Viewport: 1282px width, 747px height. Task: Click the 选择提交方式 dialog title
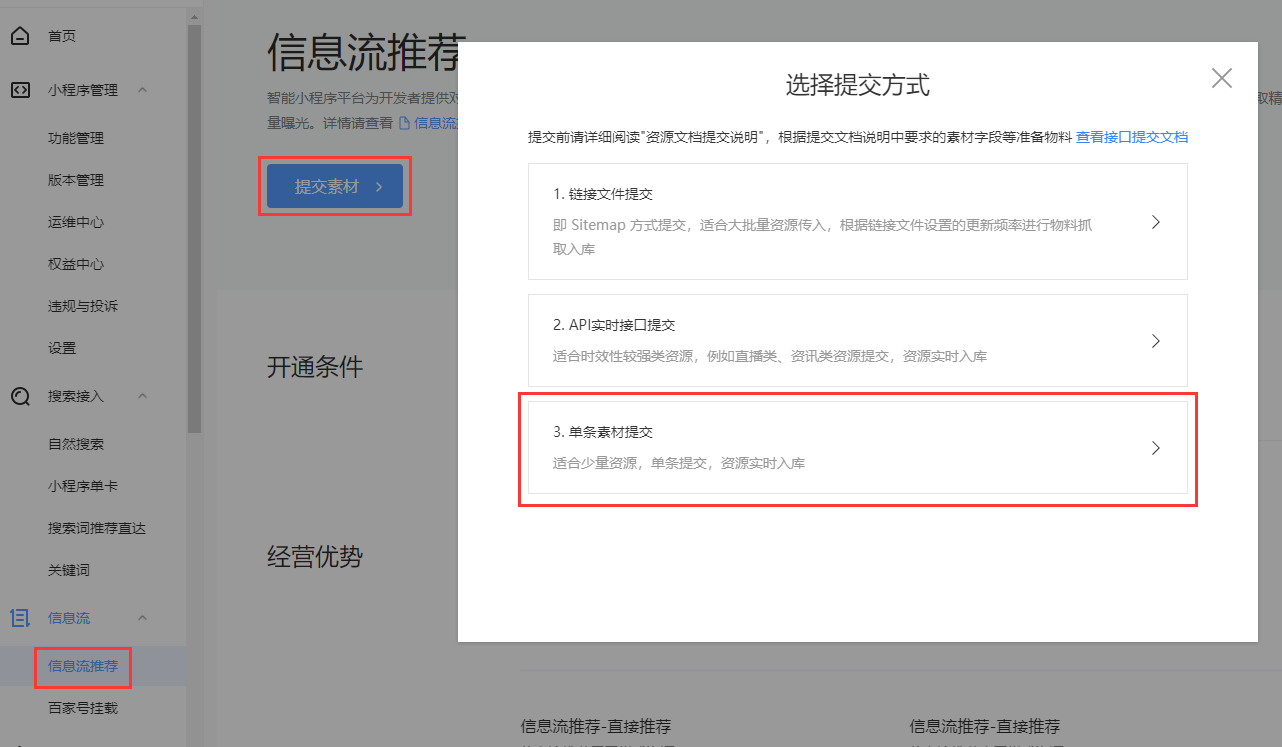click(858, 86)
